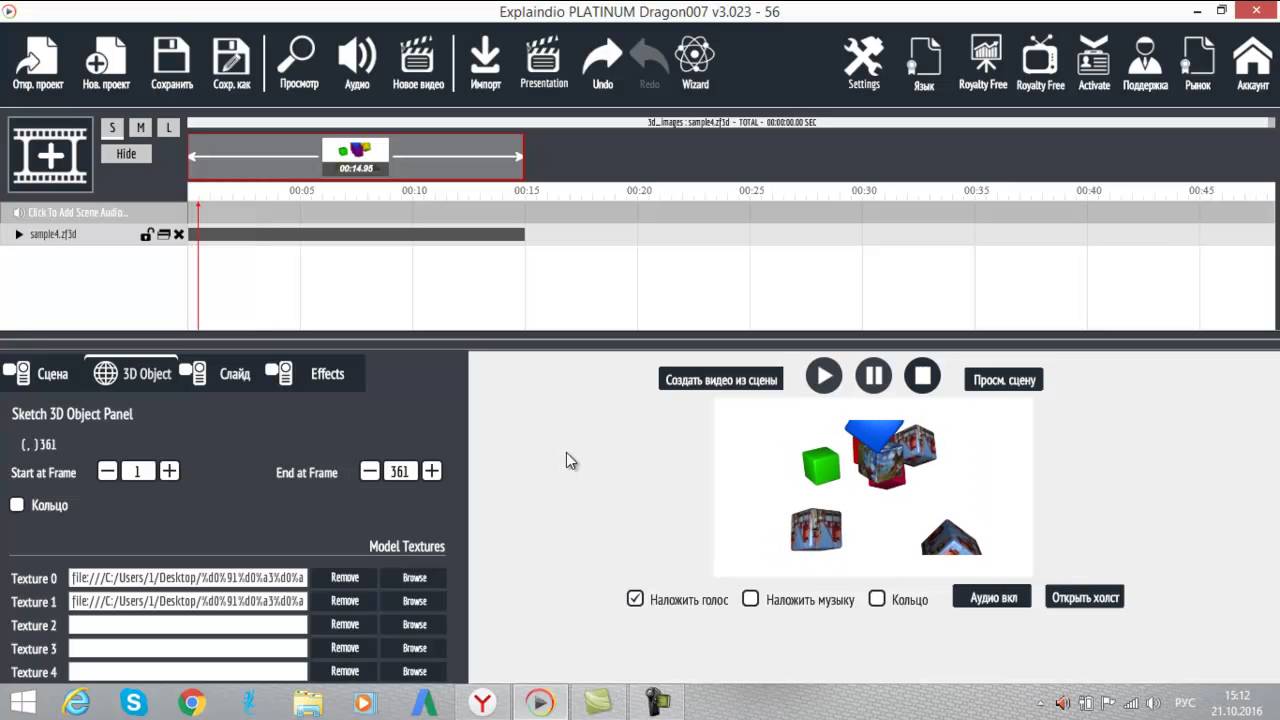The height and width of the screenshot is (720, 1280).
Task: Click Аудио вкл button
Action: click(993, 597)
